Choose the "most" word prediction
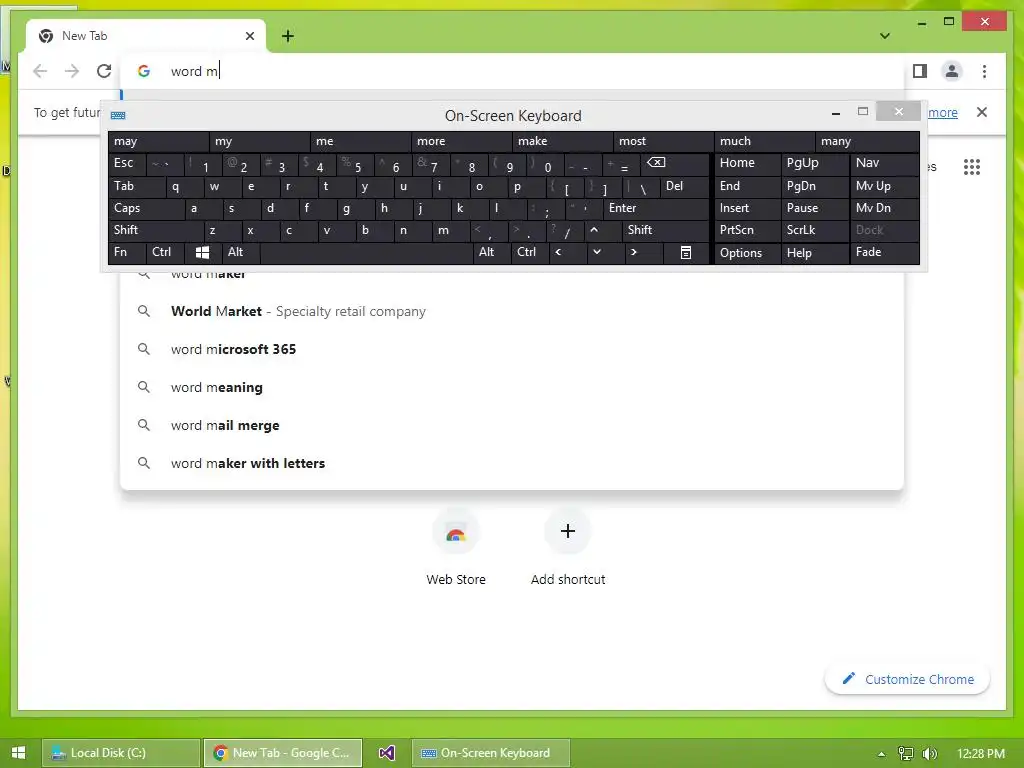The height and width of the screenshot is (768, 1024). tap(664, 141)
